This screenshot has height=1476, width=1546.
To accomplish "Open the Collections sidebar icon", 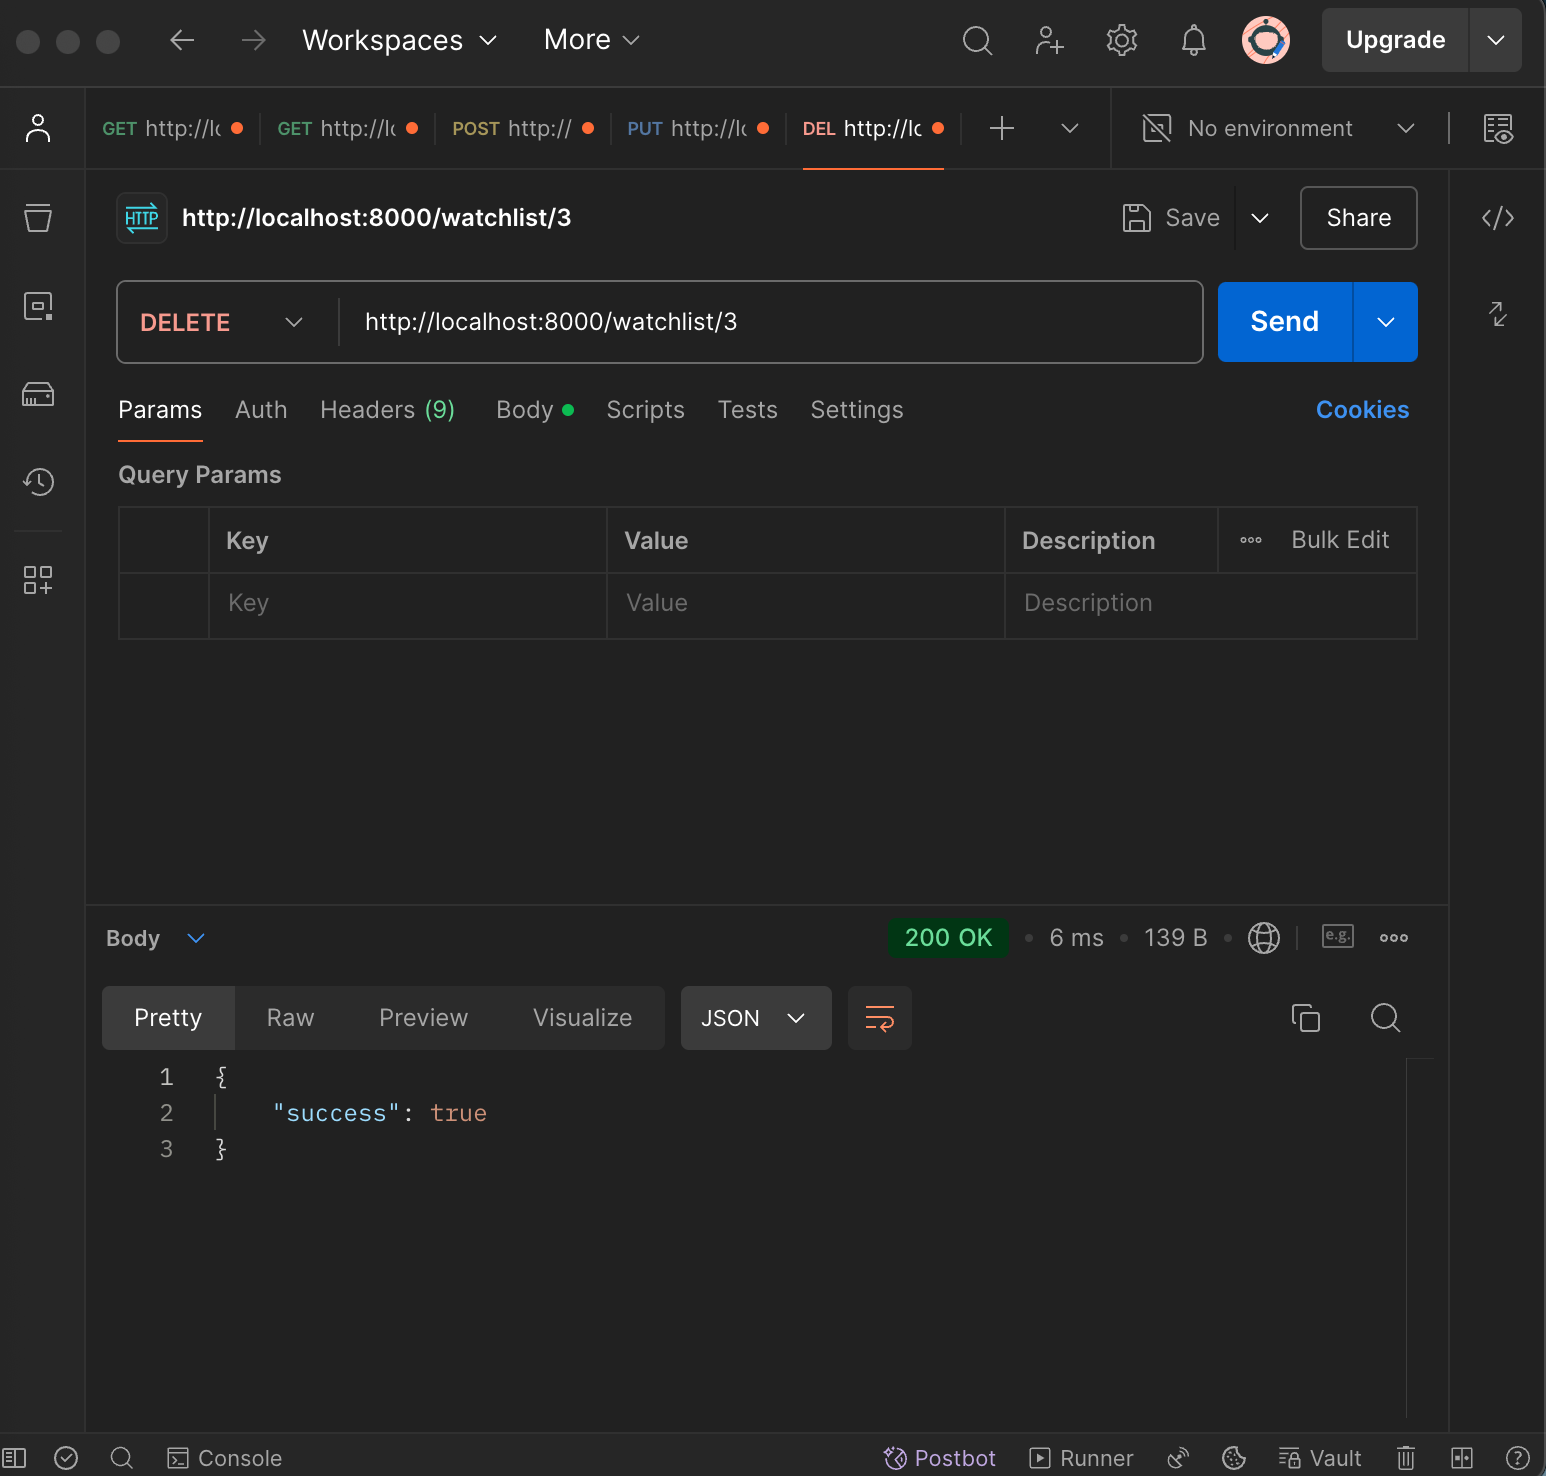I will pos(38,218).
